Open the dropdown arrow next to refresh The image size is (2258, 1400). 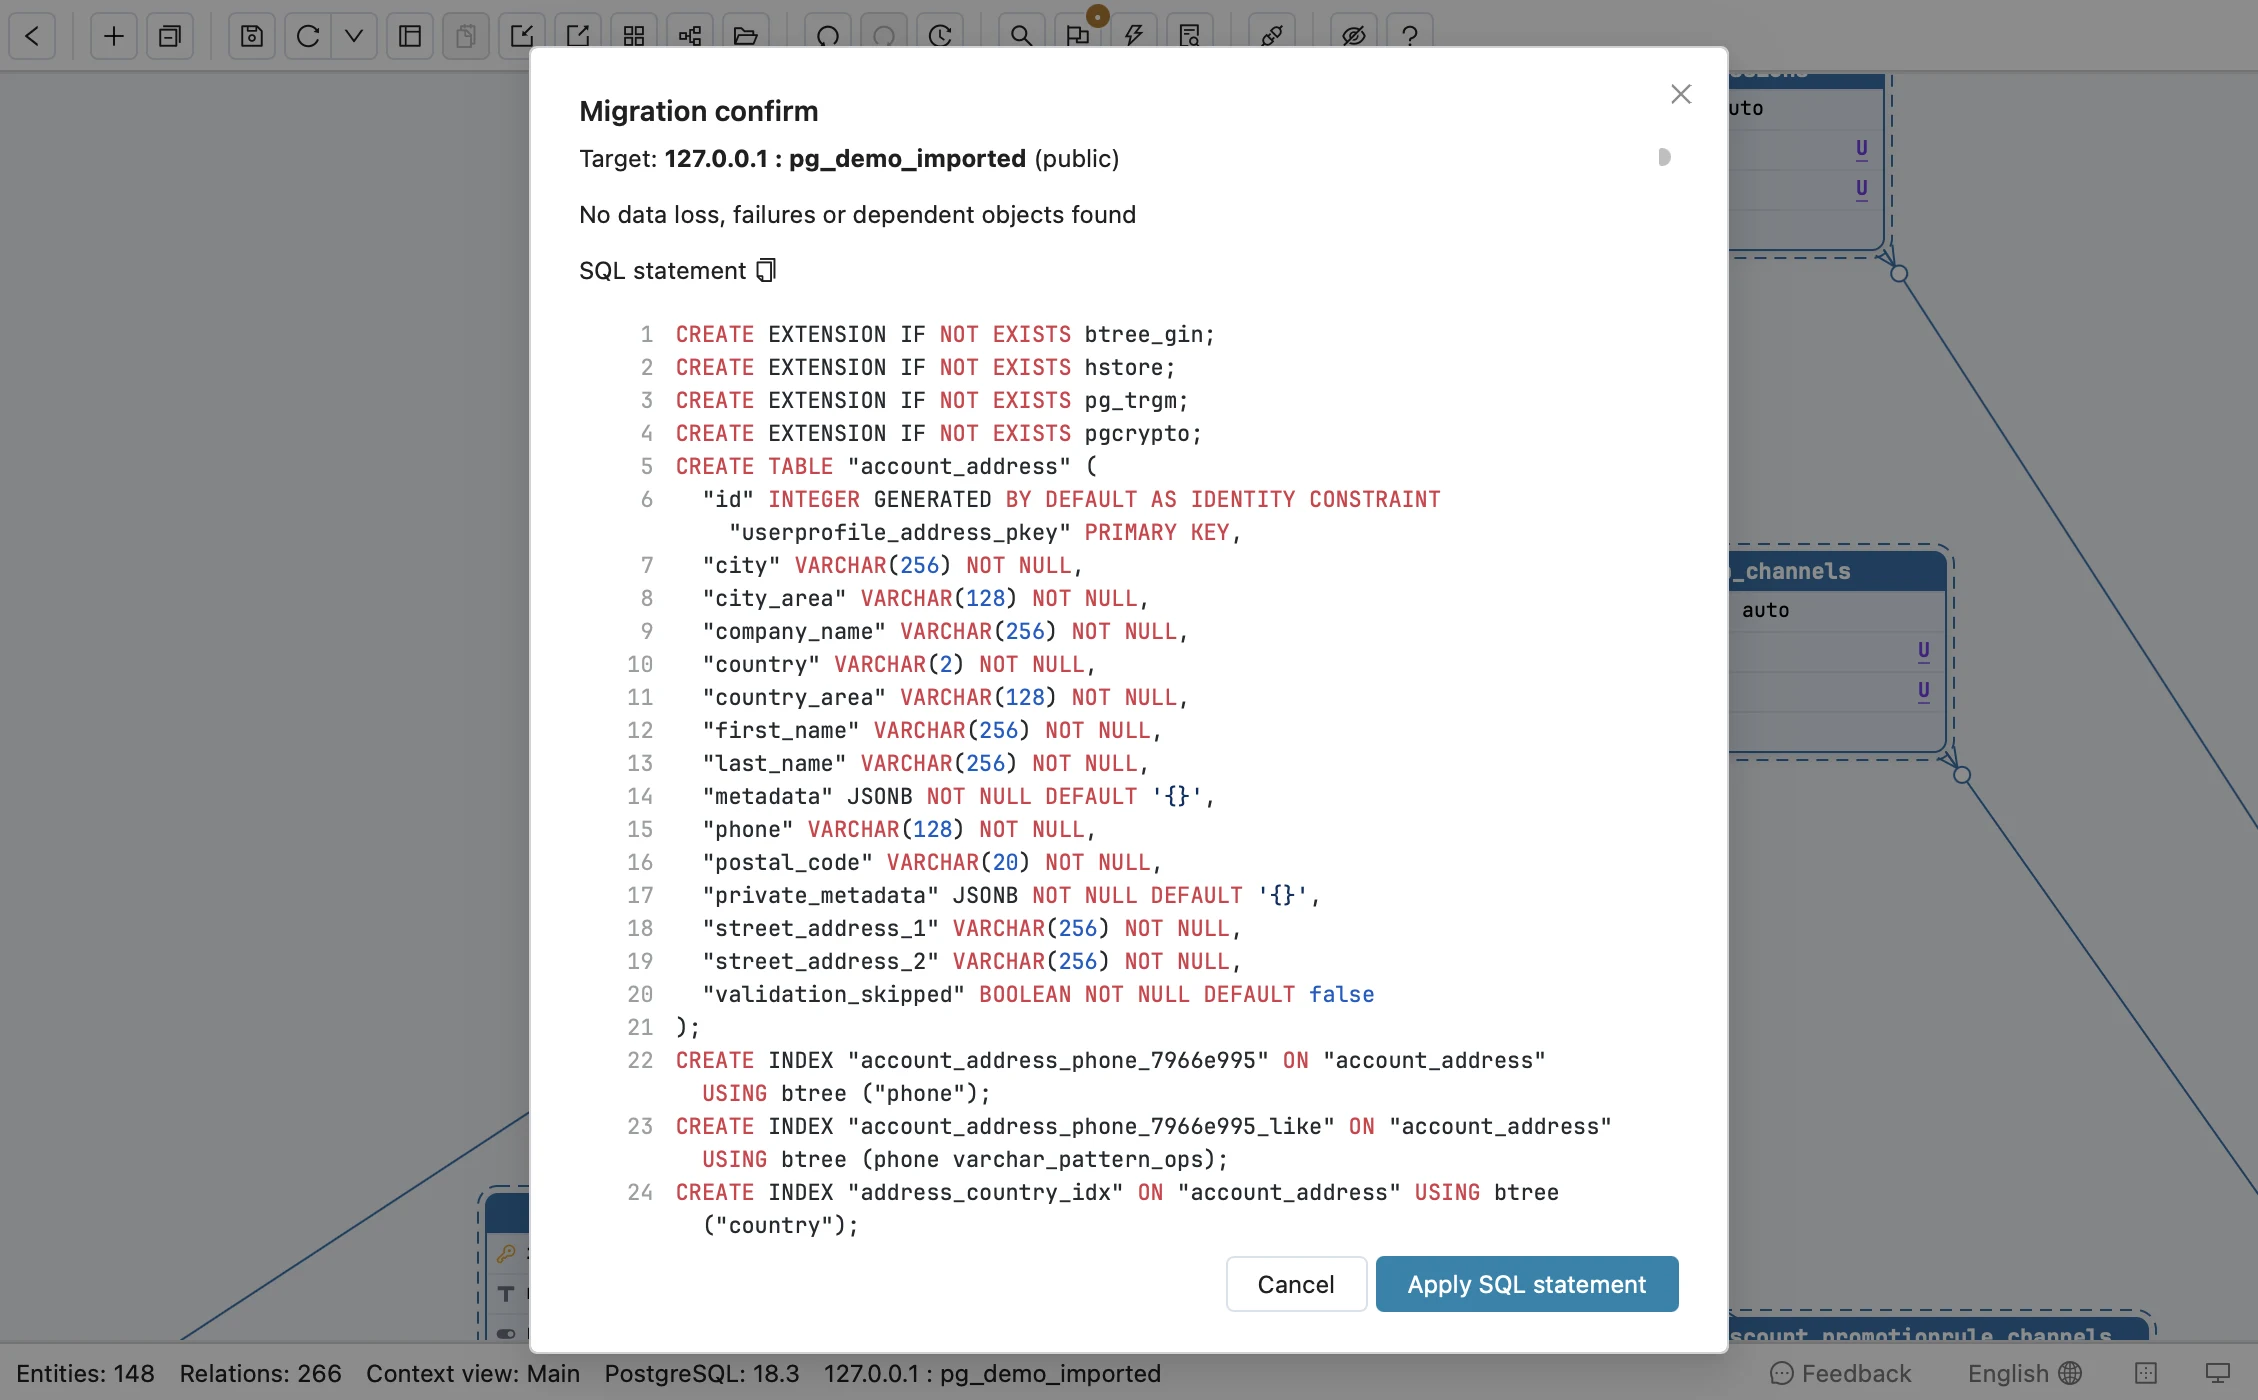[x=354, y=36]
